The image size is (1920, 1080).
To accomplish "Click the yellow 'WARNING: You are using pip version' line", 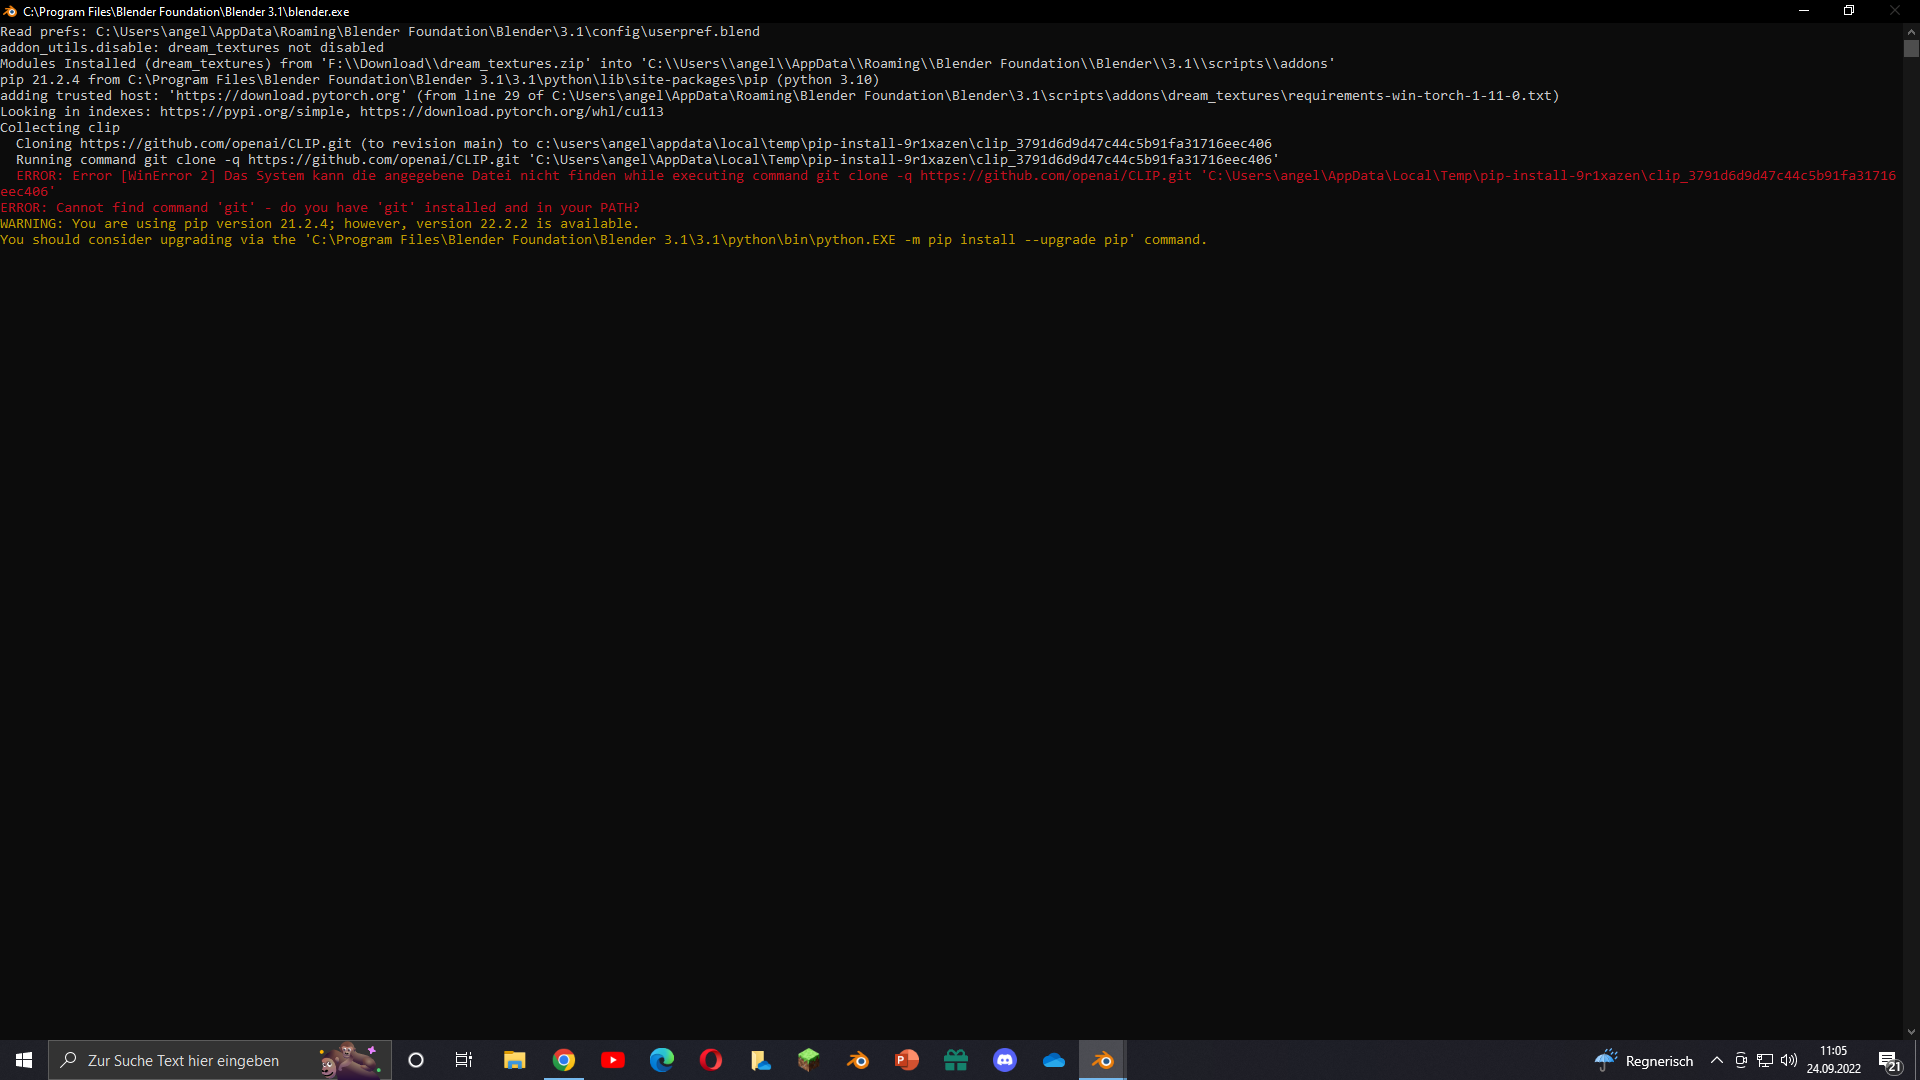I will (x=320, y=224).
